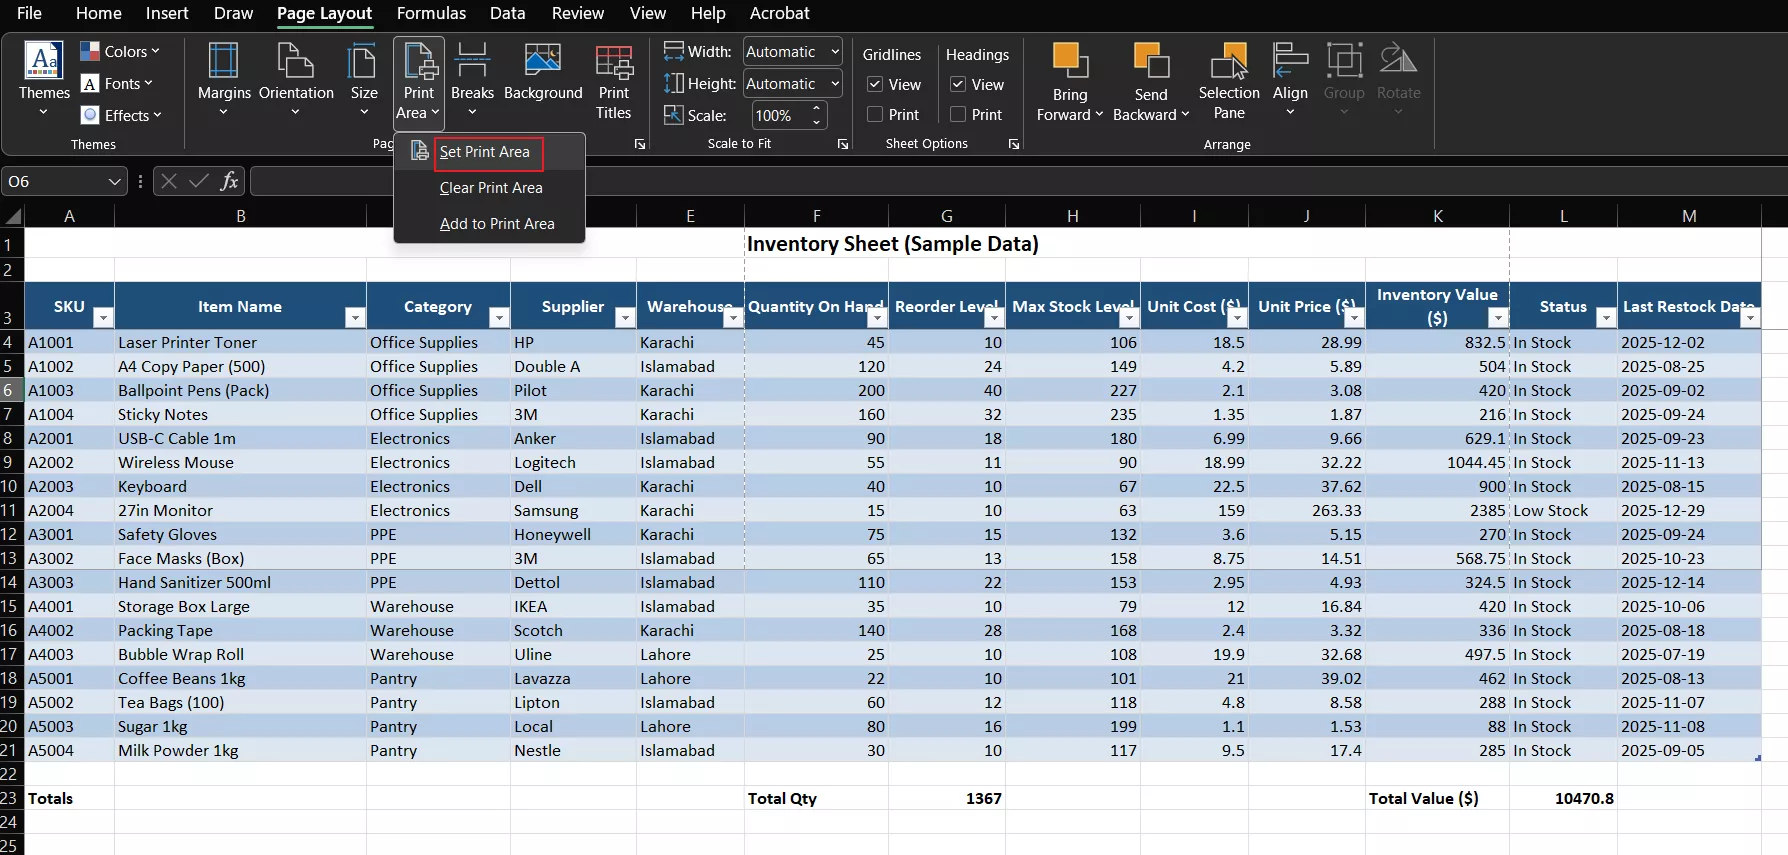Image resolution: width=1788 pixels, height=855 pixels.
Task: Toggle the Gridlines View checkbox
Action: (x=875, y=85)
